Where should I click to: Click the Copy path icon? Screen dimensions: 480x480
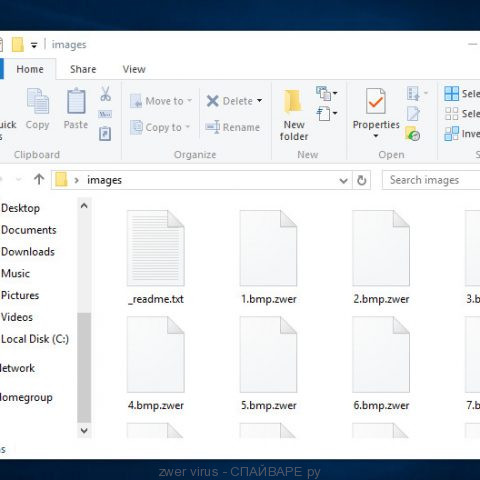105,114
